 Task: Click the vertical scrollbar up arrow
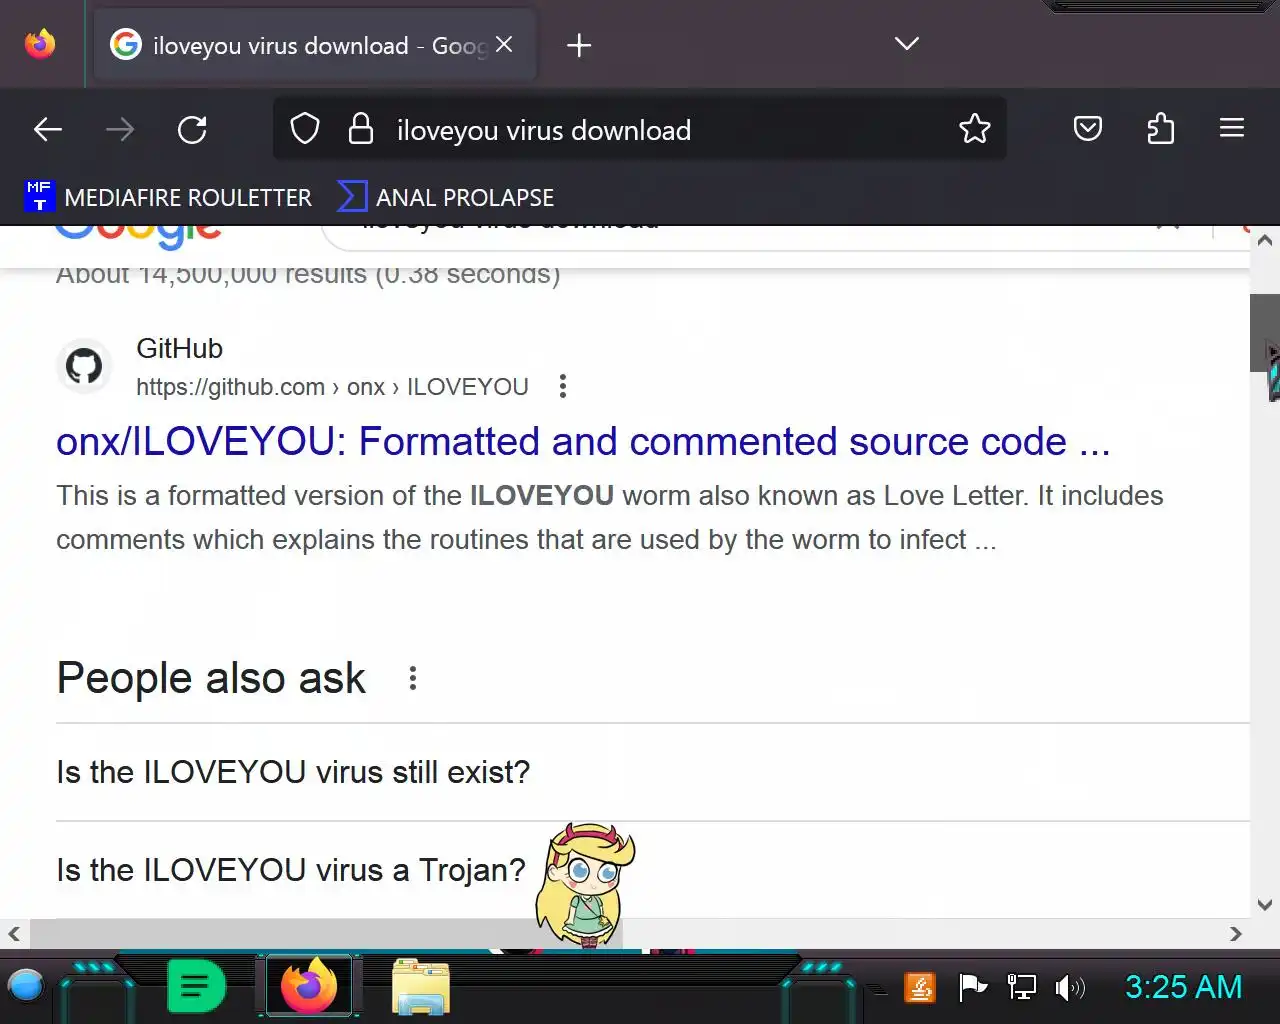pos(1265,240)
